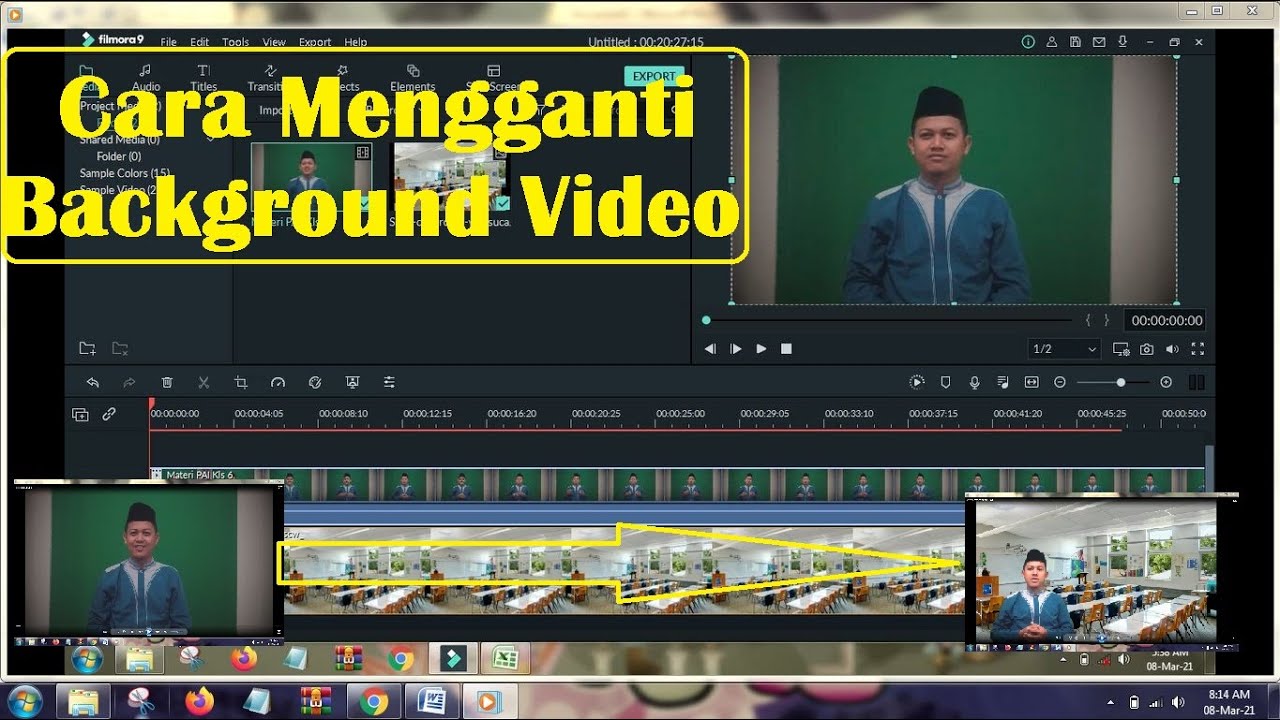Switch to the Audio tab
This screenshot has height=720, width=1280.
pos(146,78)
